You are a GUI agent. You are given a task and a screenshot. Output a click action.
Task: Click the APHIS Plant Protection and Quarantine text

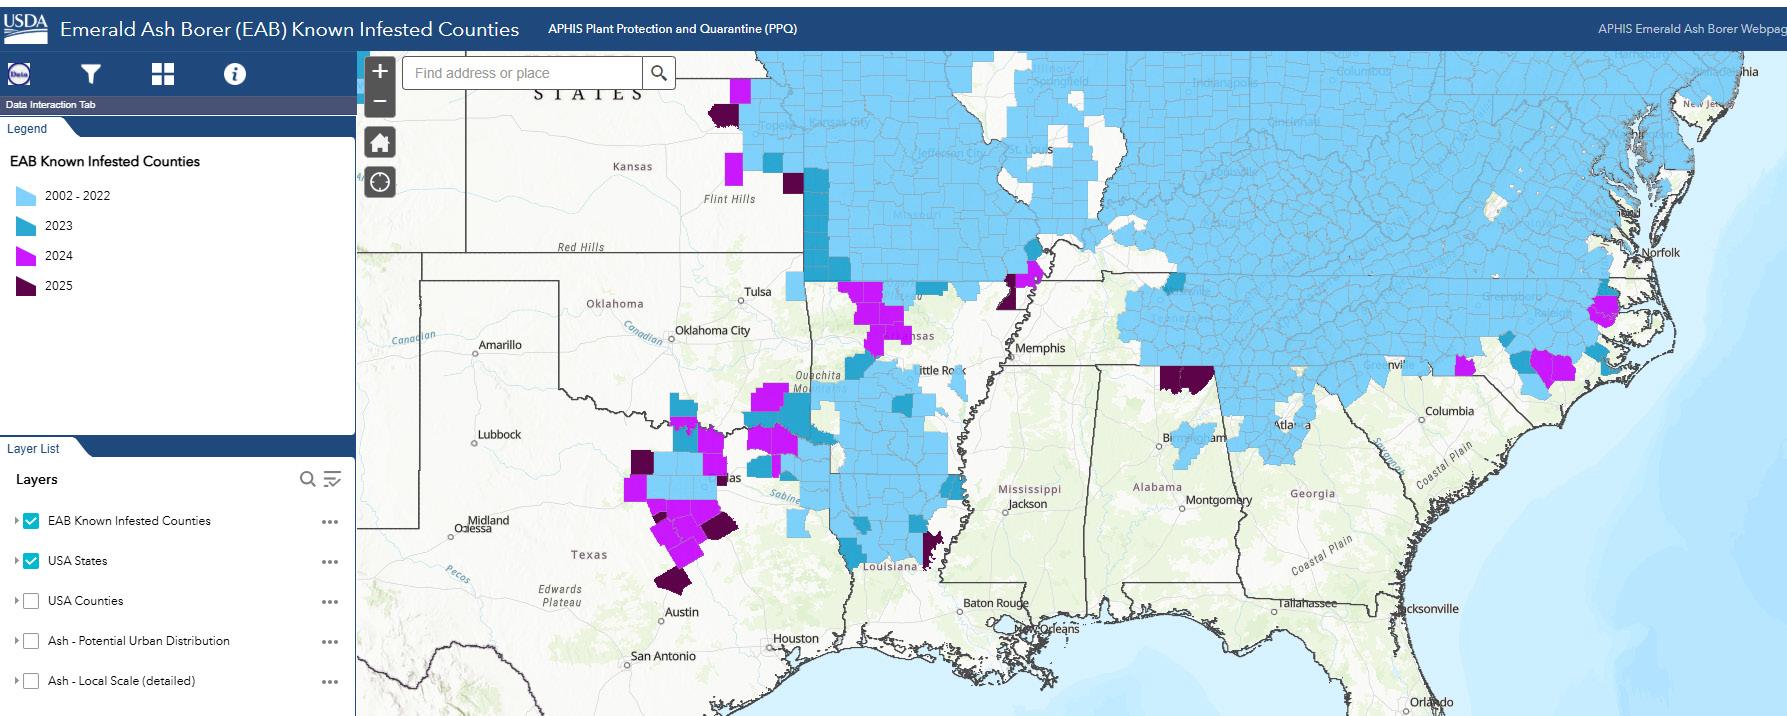pyautogui.click(x=672, y=29)
